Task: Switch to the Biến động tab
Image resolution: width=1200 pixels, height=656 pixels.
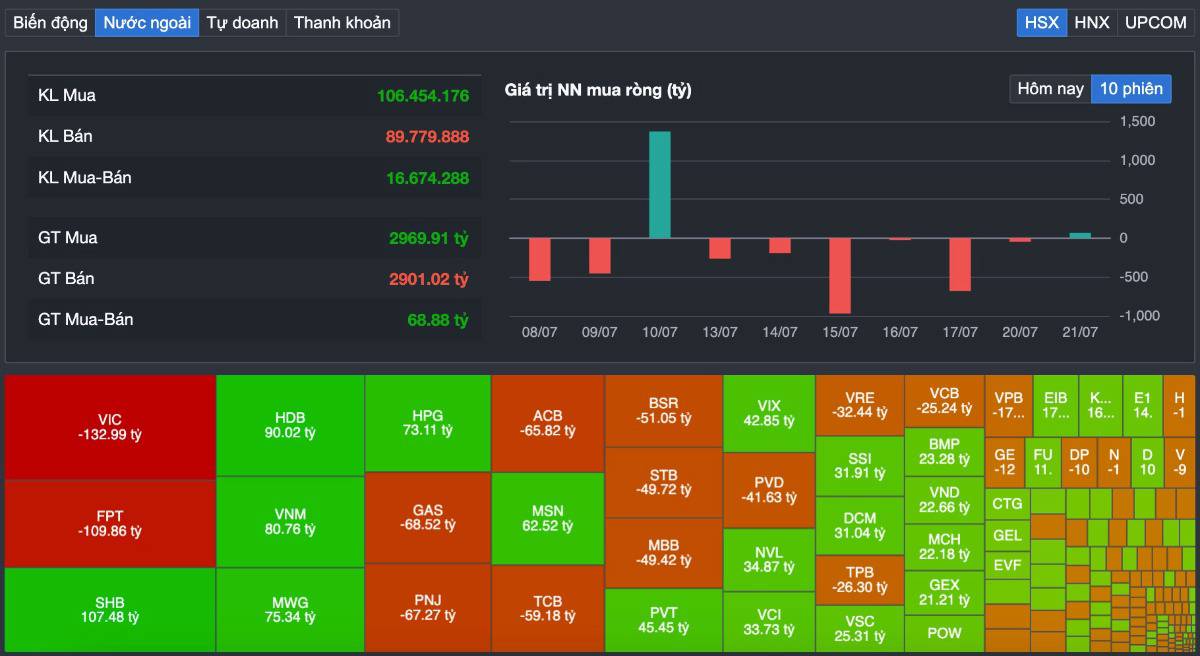Action: coord(50,22)
